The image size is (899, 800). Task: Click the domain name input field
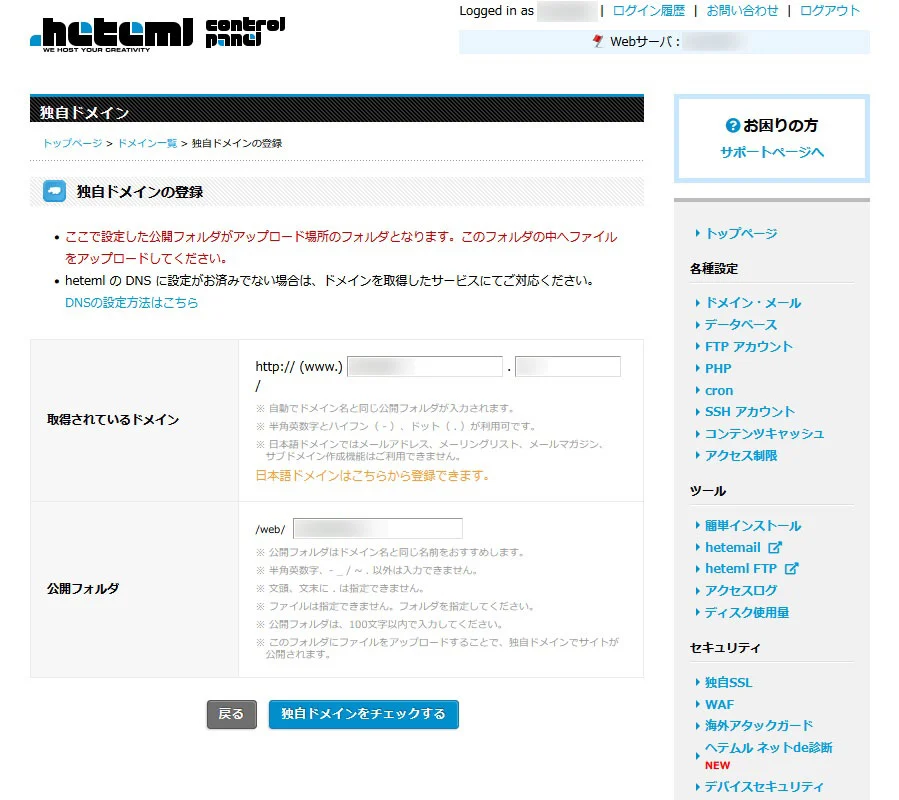[x=424, y=366]
